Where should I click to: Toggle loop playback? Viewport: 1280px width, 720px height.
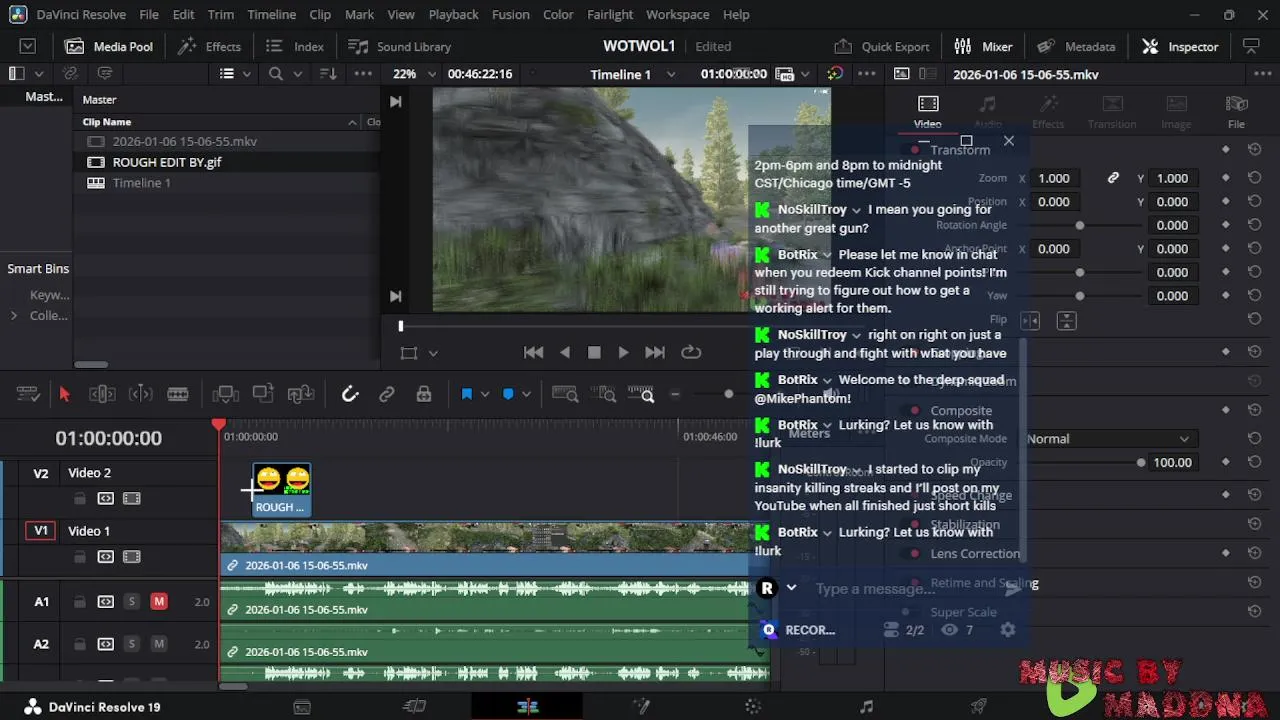click(x=690, y=352)
